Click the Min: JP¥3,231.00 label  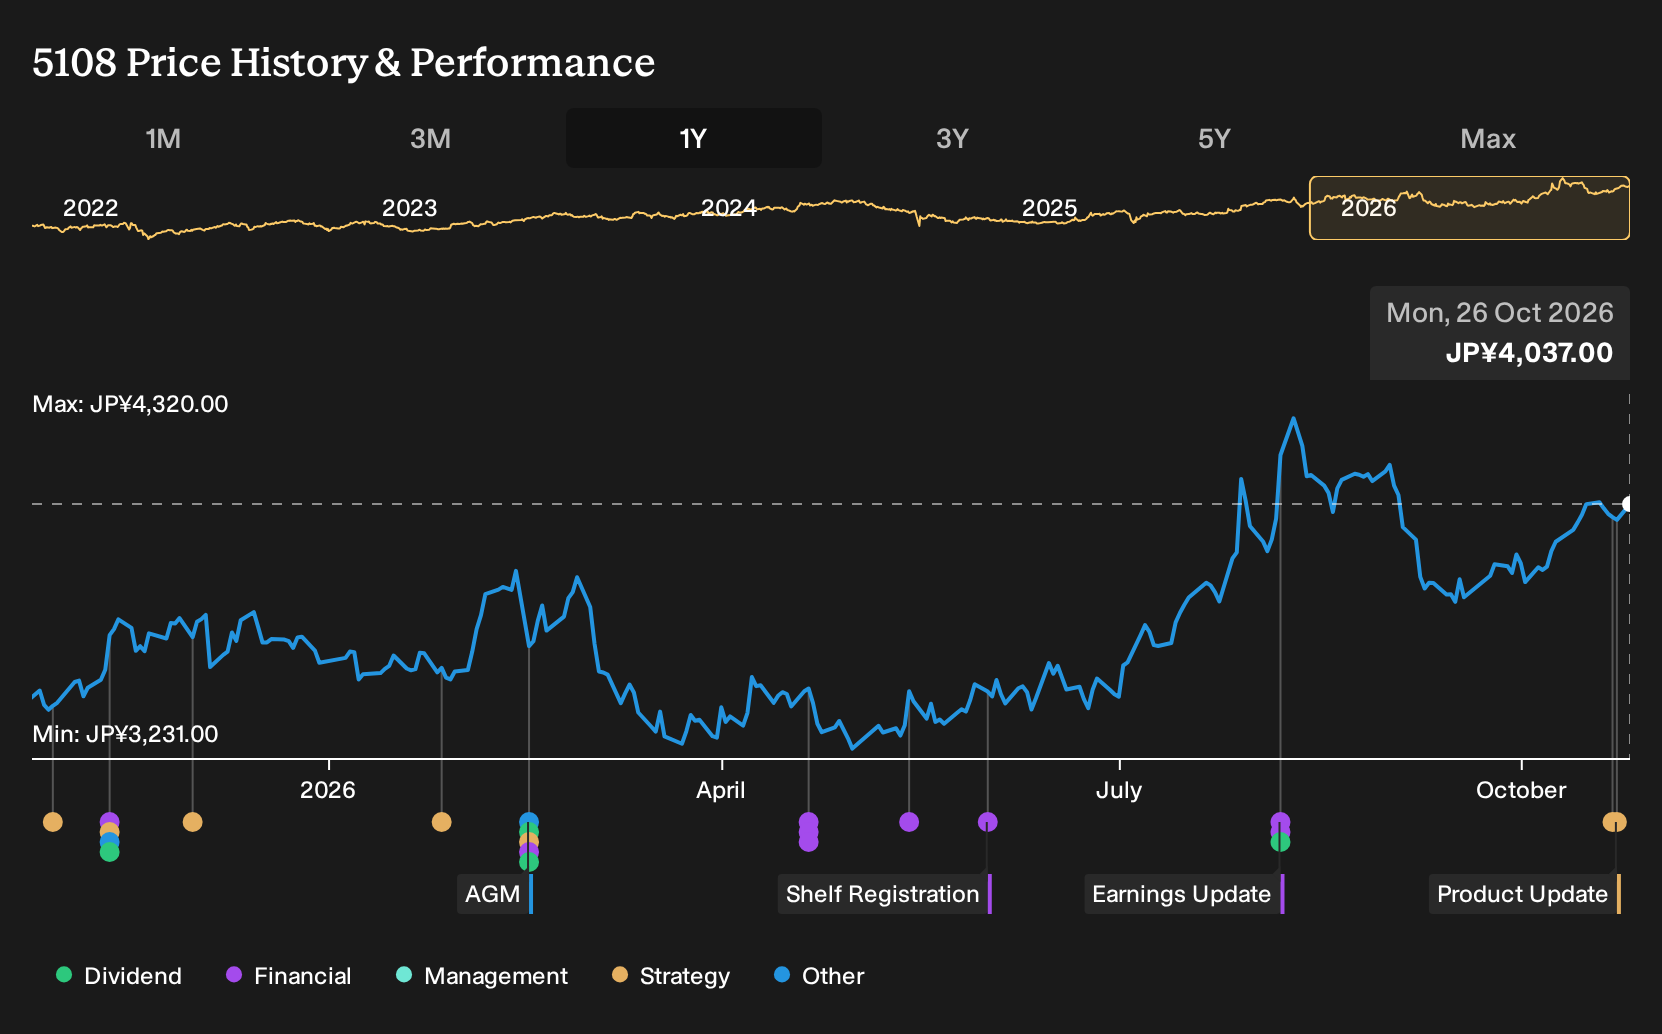(125, 734)
